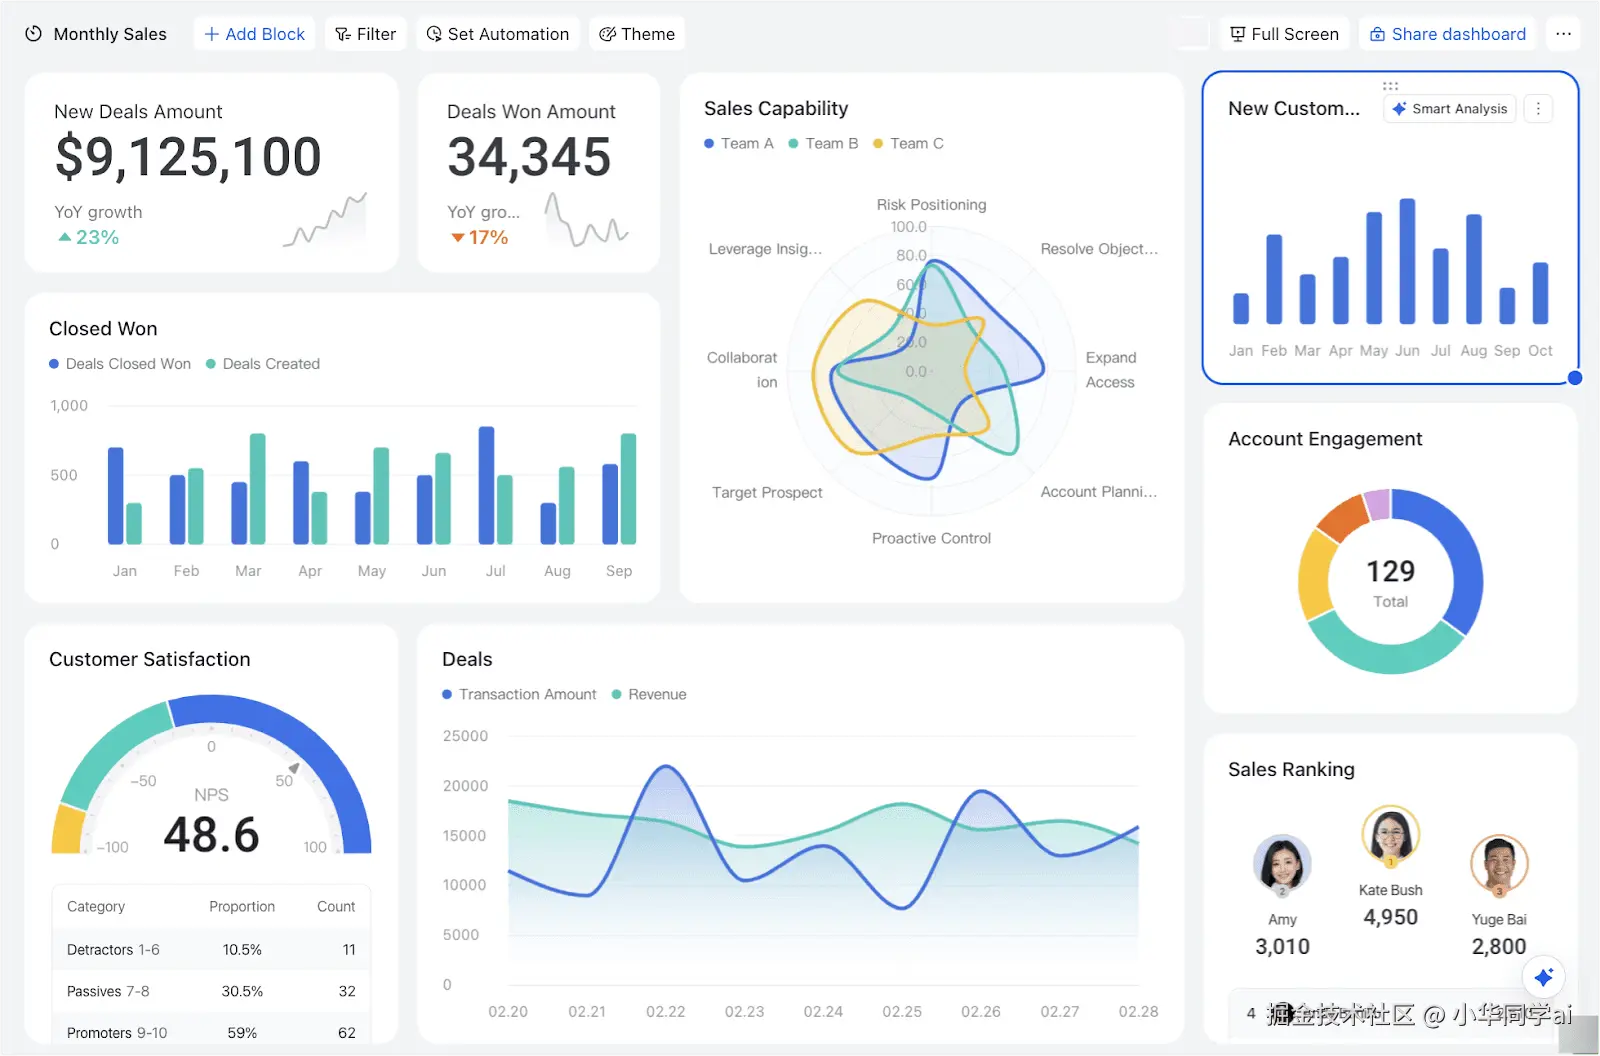This screenshot has height=1056, width=1600.
Task: Toggle the Team B legend item
Action: [823, 144]
